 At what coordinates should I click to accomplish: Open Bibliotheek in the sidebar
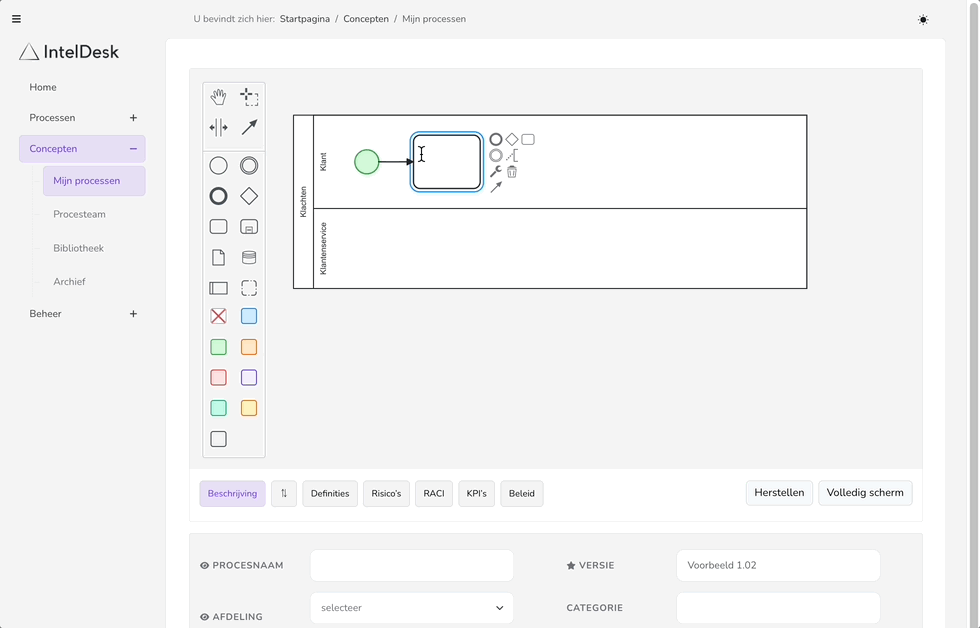pos(78,248)
